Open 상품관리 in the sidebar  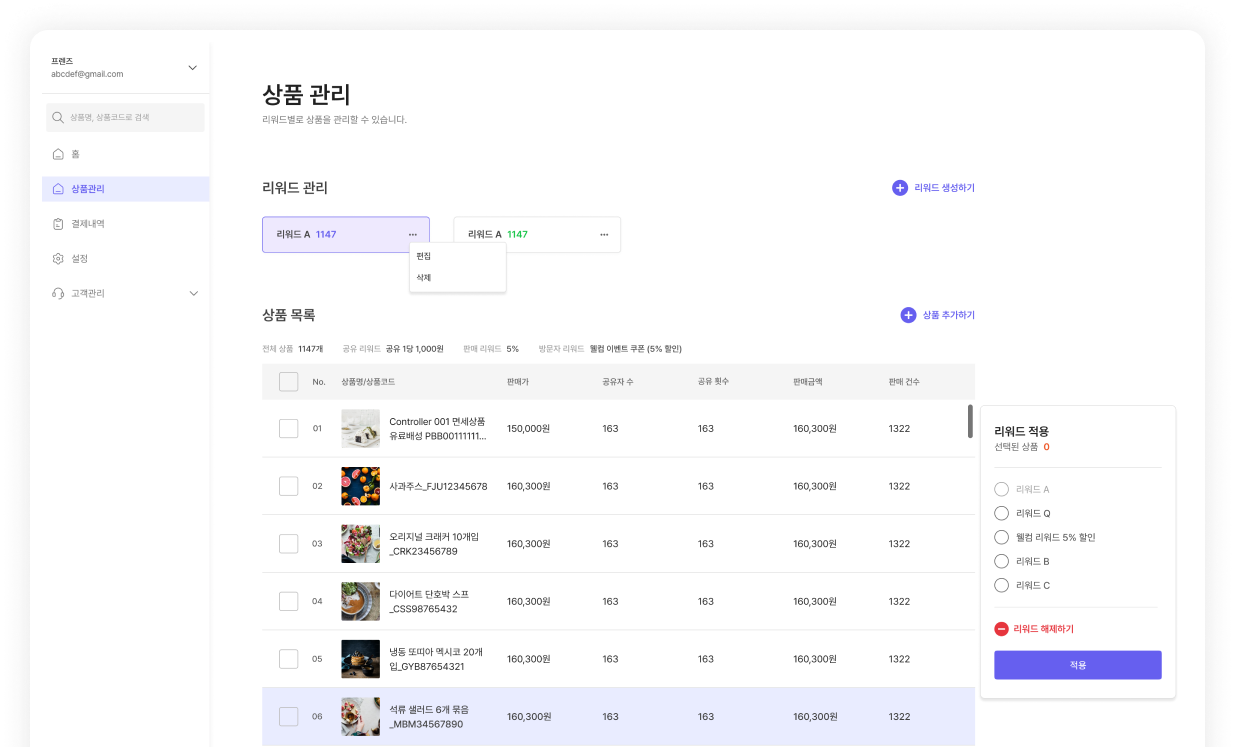(126, 189)
